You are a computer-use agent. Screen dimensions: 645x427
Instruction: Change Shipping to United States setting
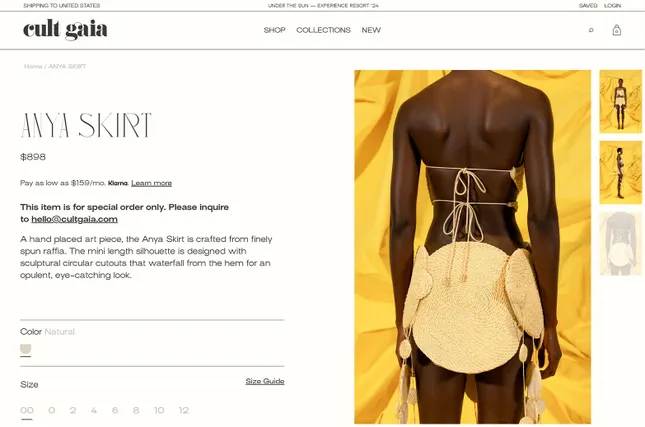click(62, 5)
